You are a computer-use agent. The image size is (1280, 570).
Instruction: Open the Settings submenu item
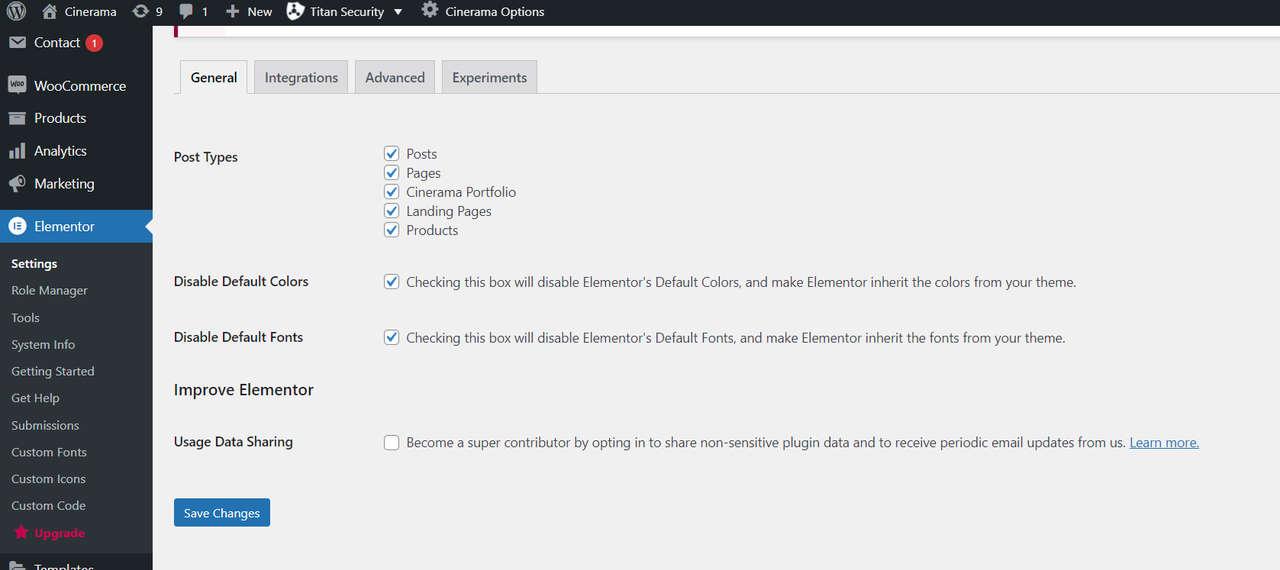pyautogui.click(x=34, y=264)
